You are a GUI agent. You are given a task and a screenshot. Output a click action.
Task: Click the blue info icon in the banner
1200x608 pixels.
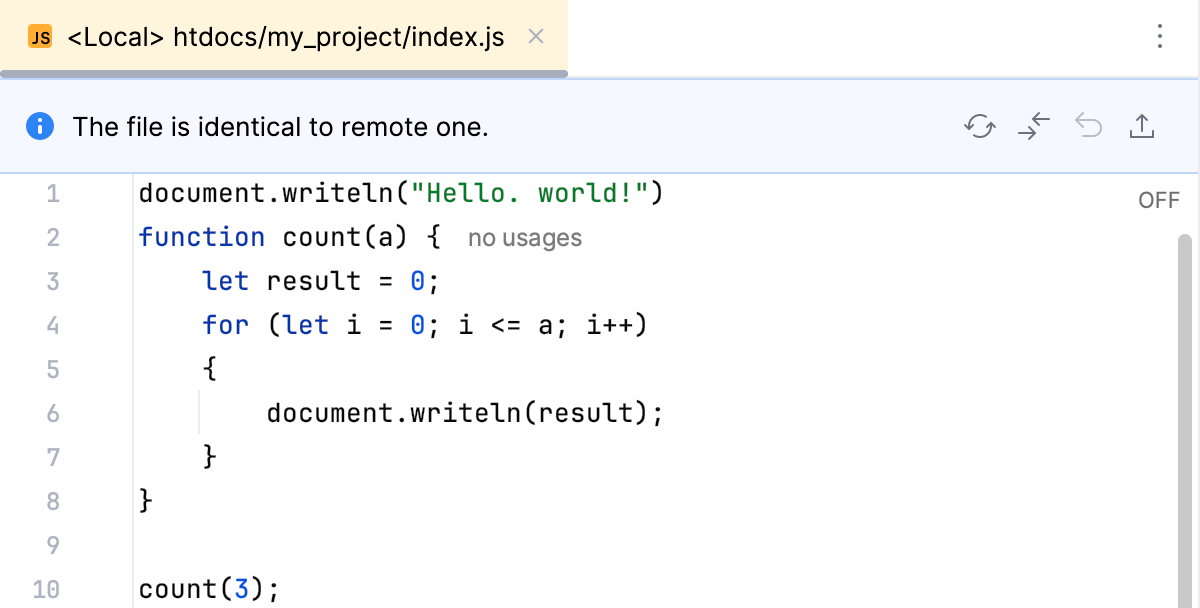click(x=40, y=126)
